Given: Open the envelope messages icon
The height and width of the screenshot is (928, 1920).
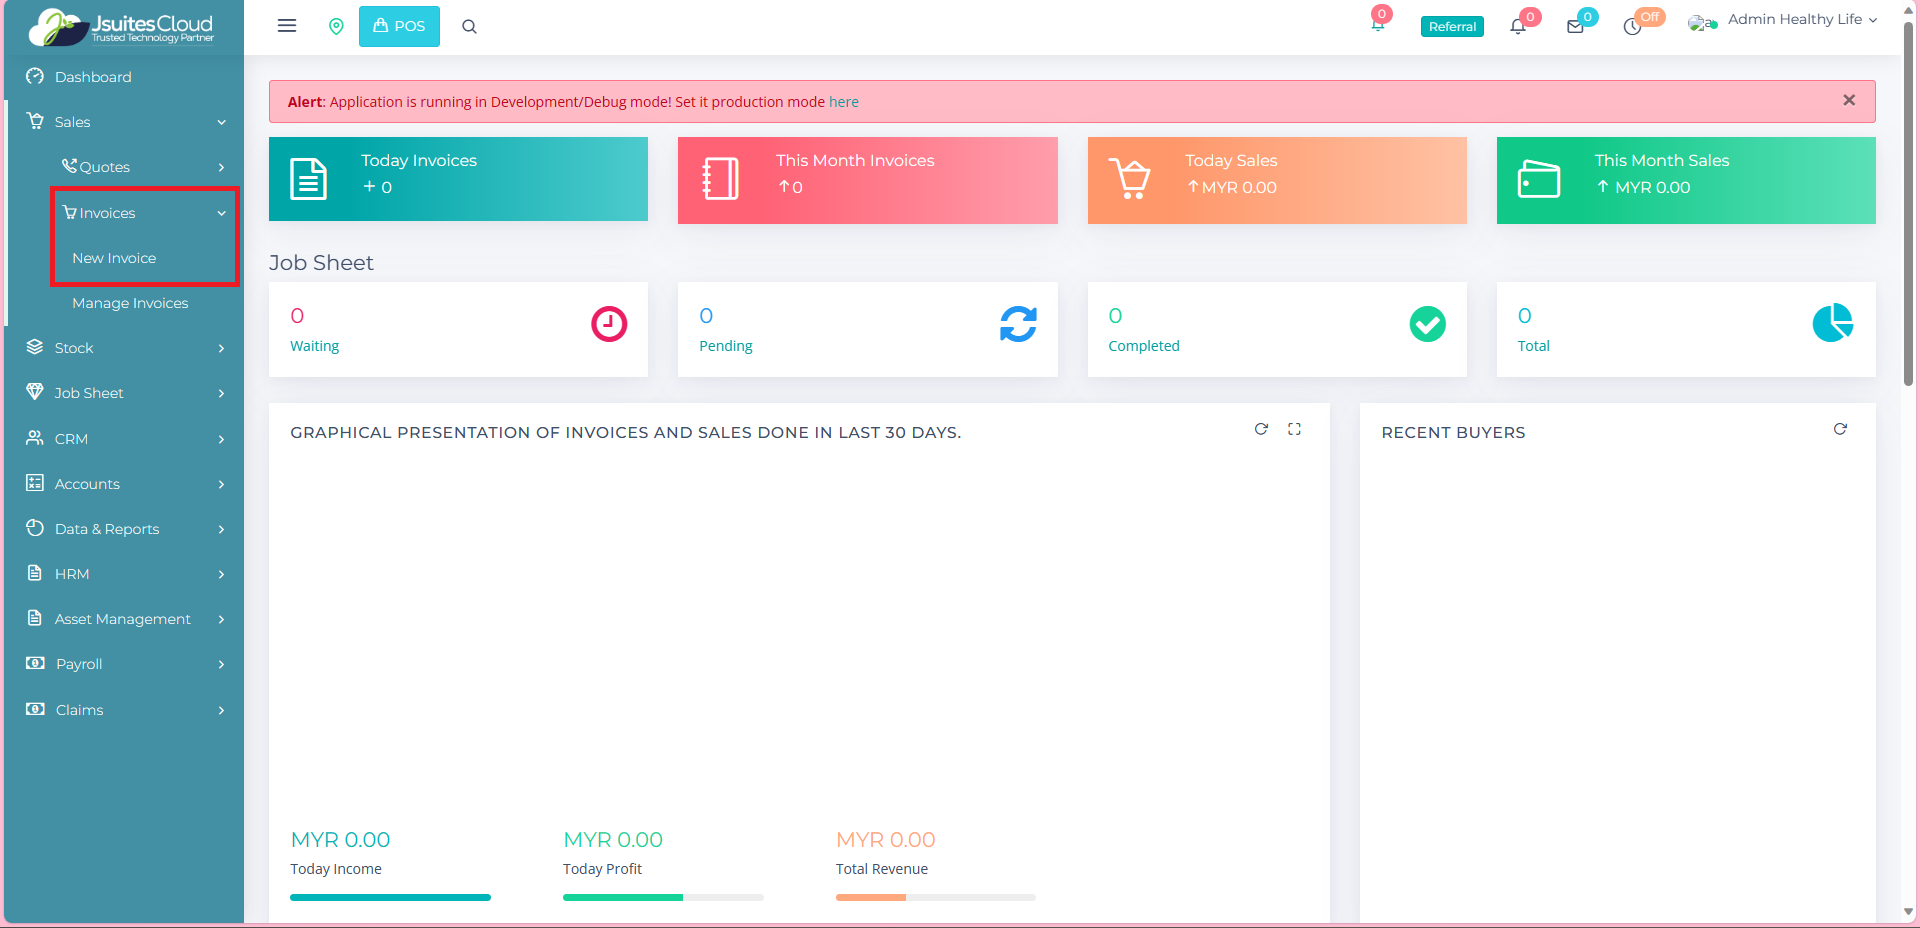Looking at the screenshot, I should click(x=1575, y=27).
